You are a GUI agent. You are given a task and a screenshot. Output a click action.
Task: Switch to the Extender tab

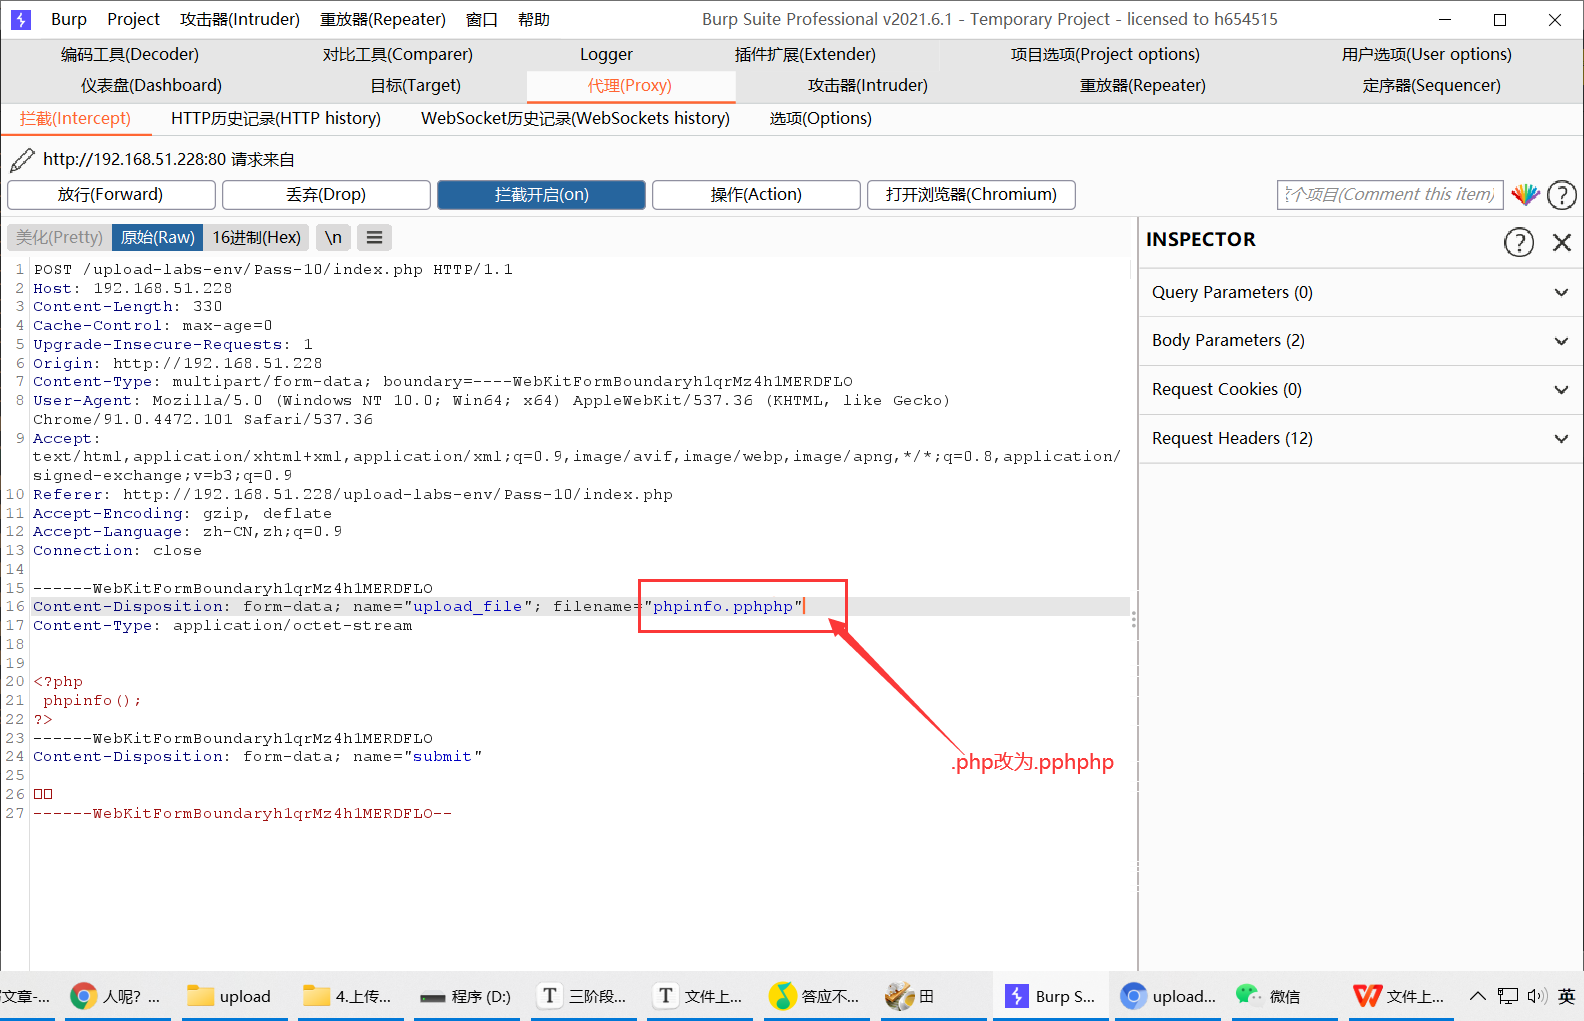(805, 54)
